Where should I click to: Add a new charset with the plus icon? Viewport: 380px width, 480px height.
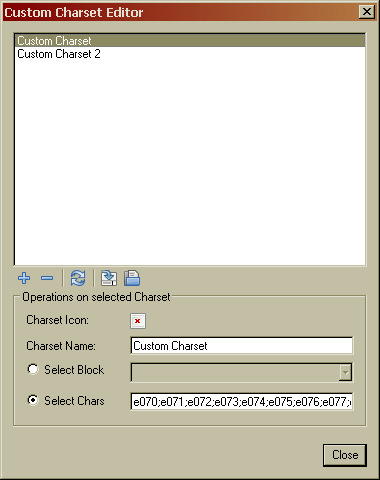tap(24, 278)
